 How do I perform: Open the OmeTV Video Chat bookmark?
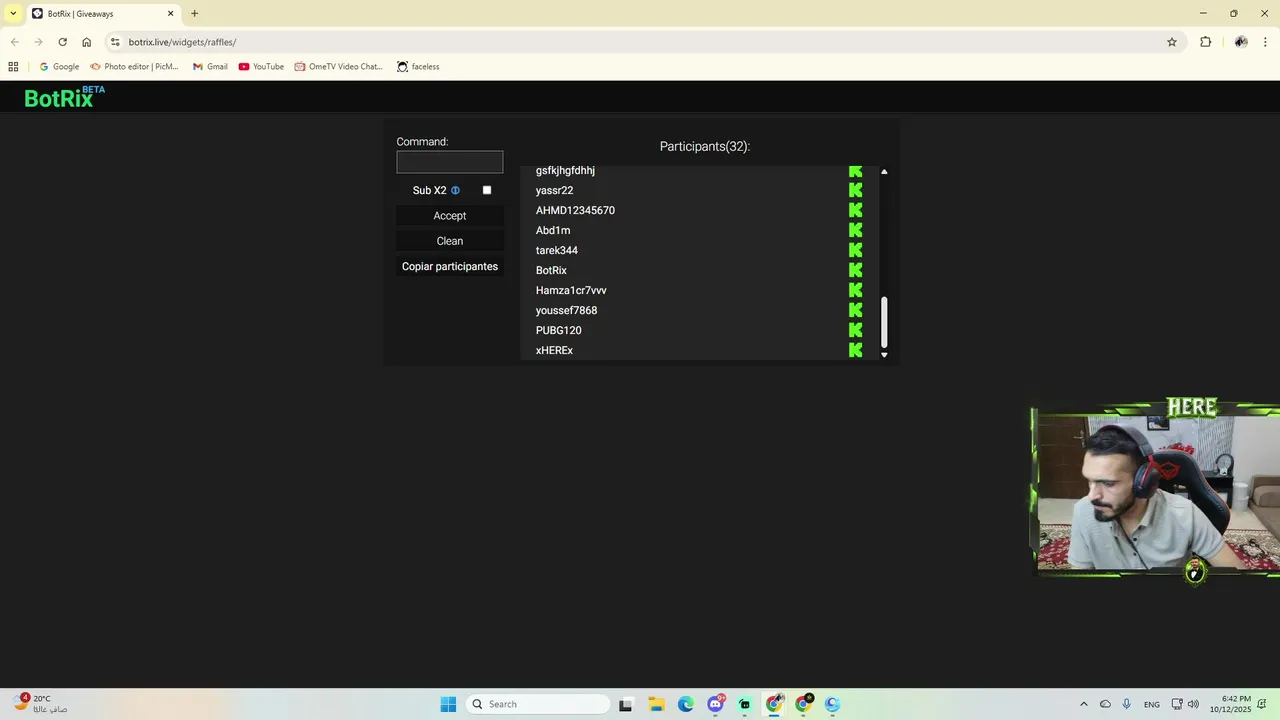(338, 67)
